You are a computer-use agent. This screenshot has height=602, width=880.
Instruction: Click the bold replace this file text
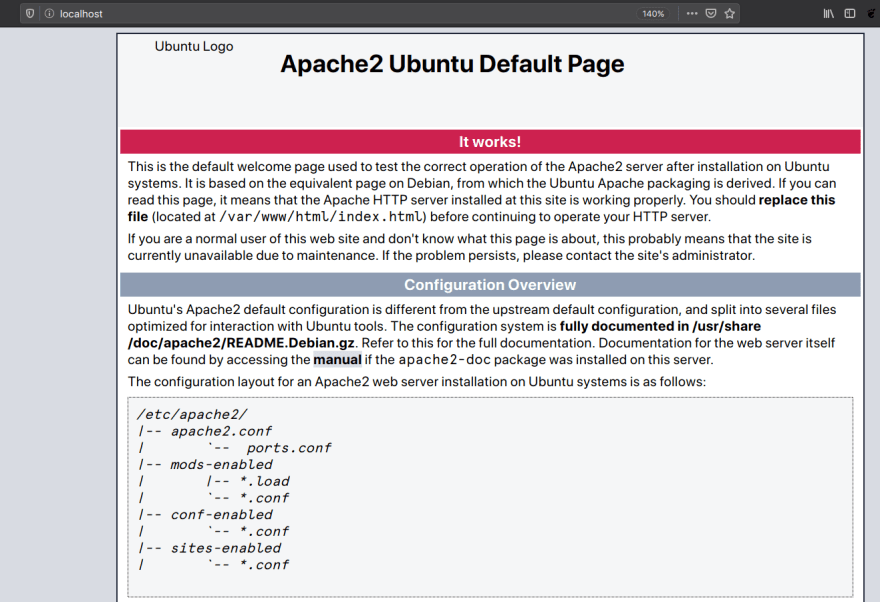[x=482, y=208]
